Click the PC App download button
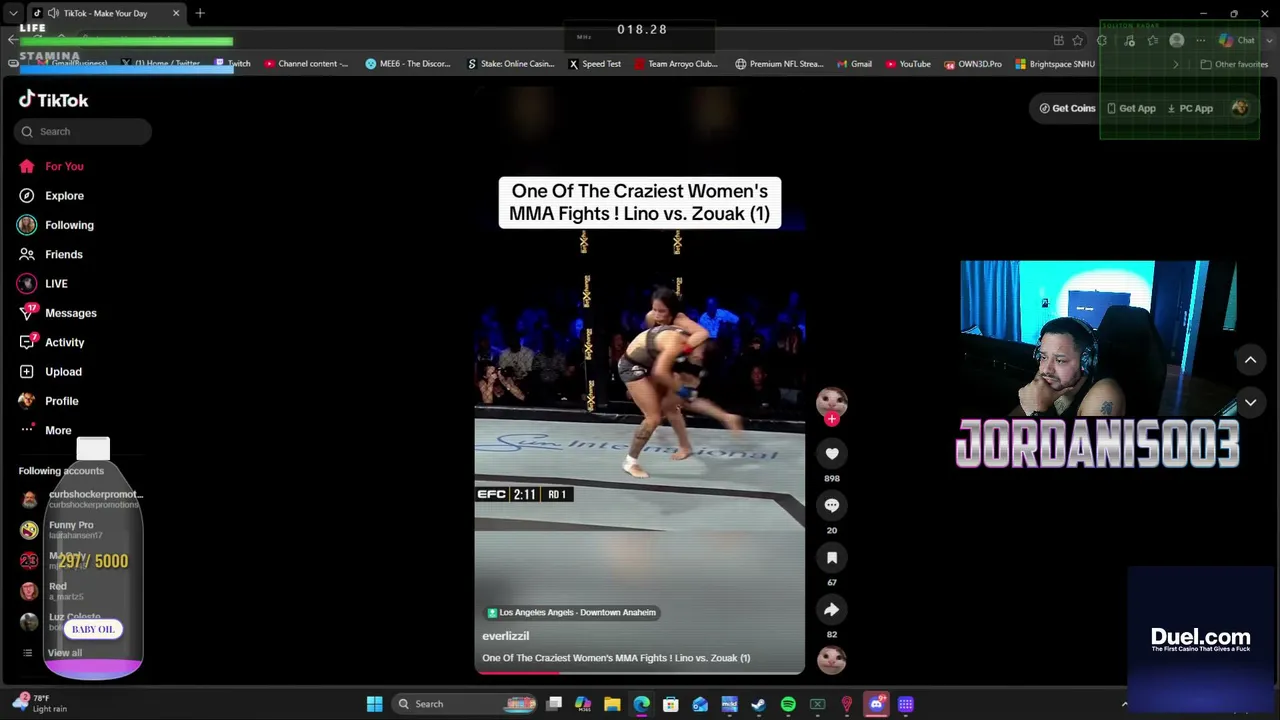The image size is (1280, 720). tap(1190, 108)
